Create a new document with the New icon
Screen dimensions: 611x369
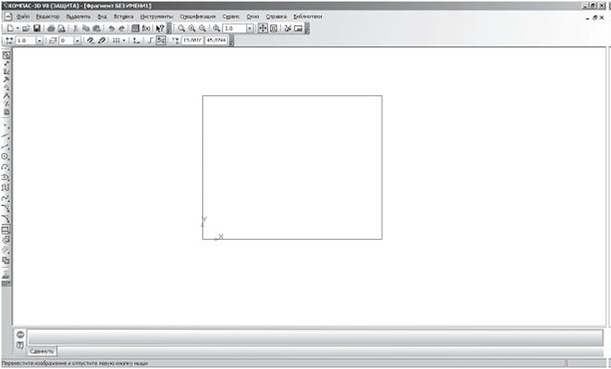10,28
